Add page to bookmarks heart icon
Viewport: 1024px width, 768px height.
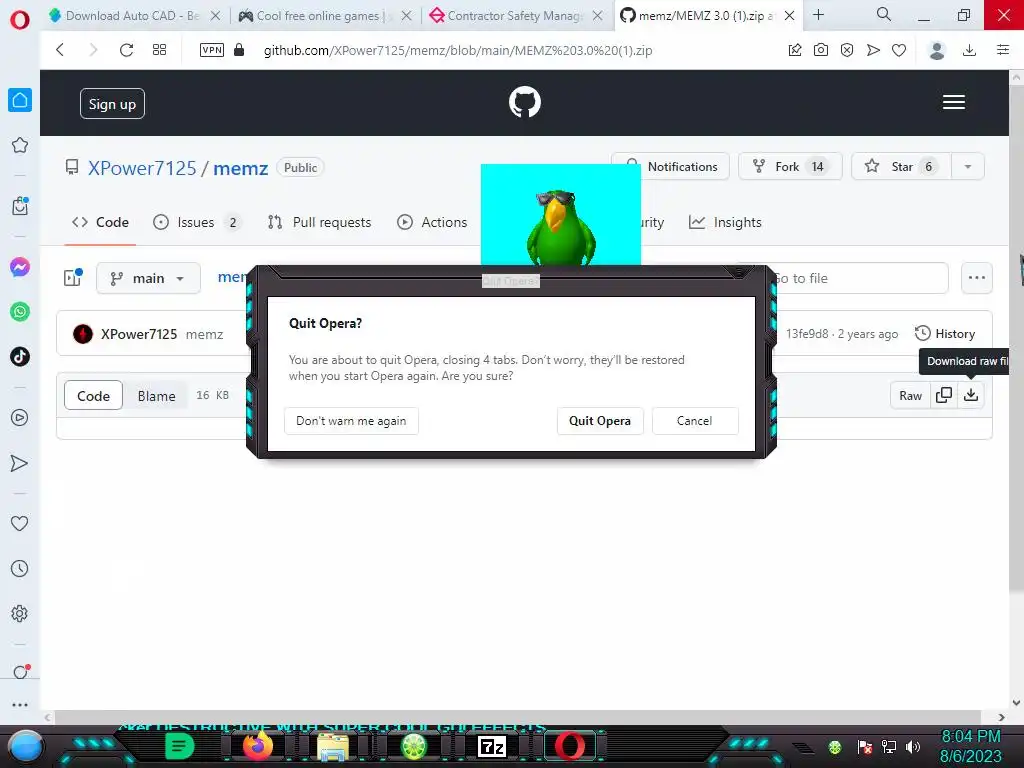tap(899, 50)
